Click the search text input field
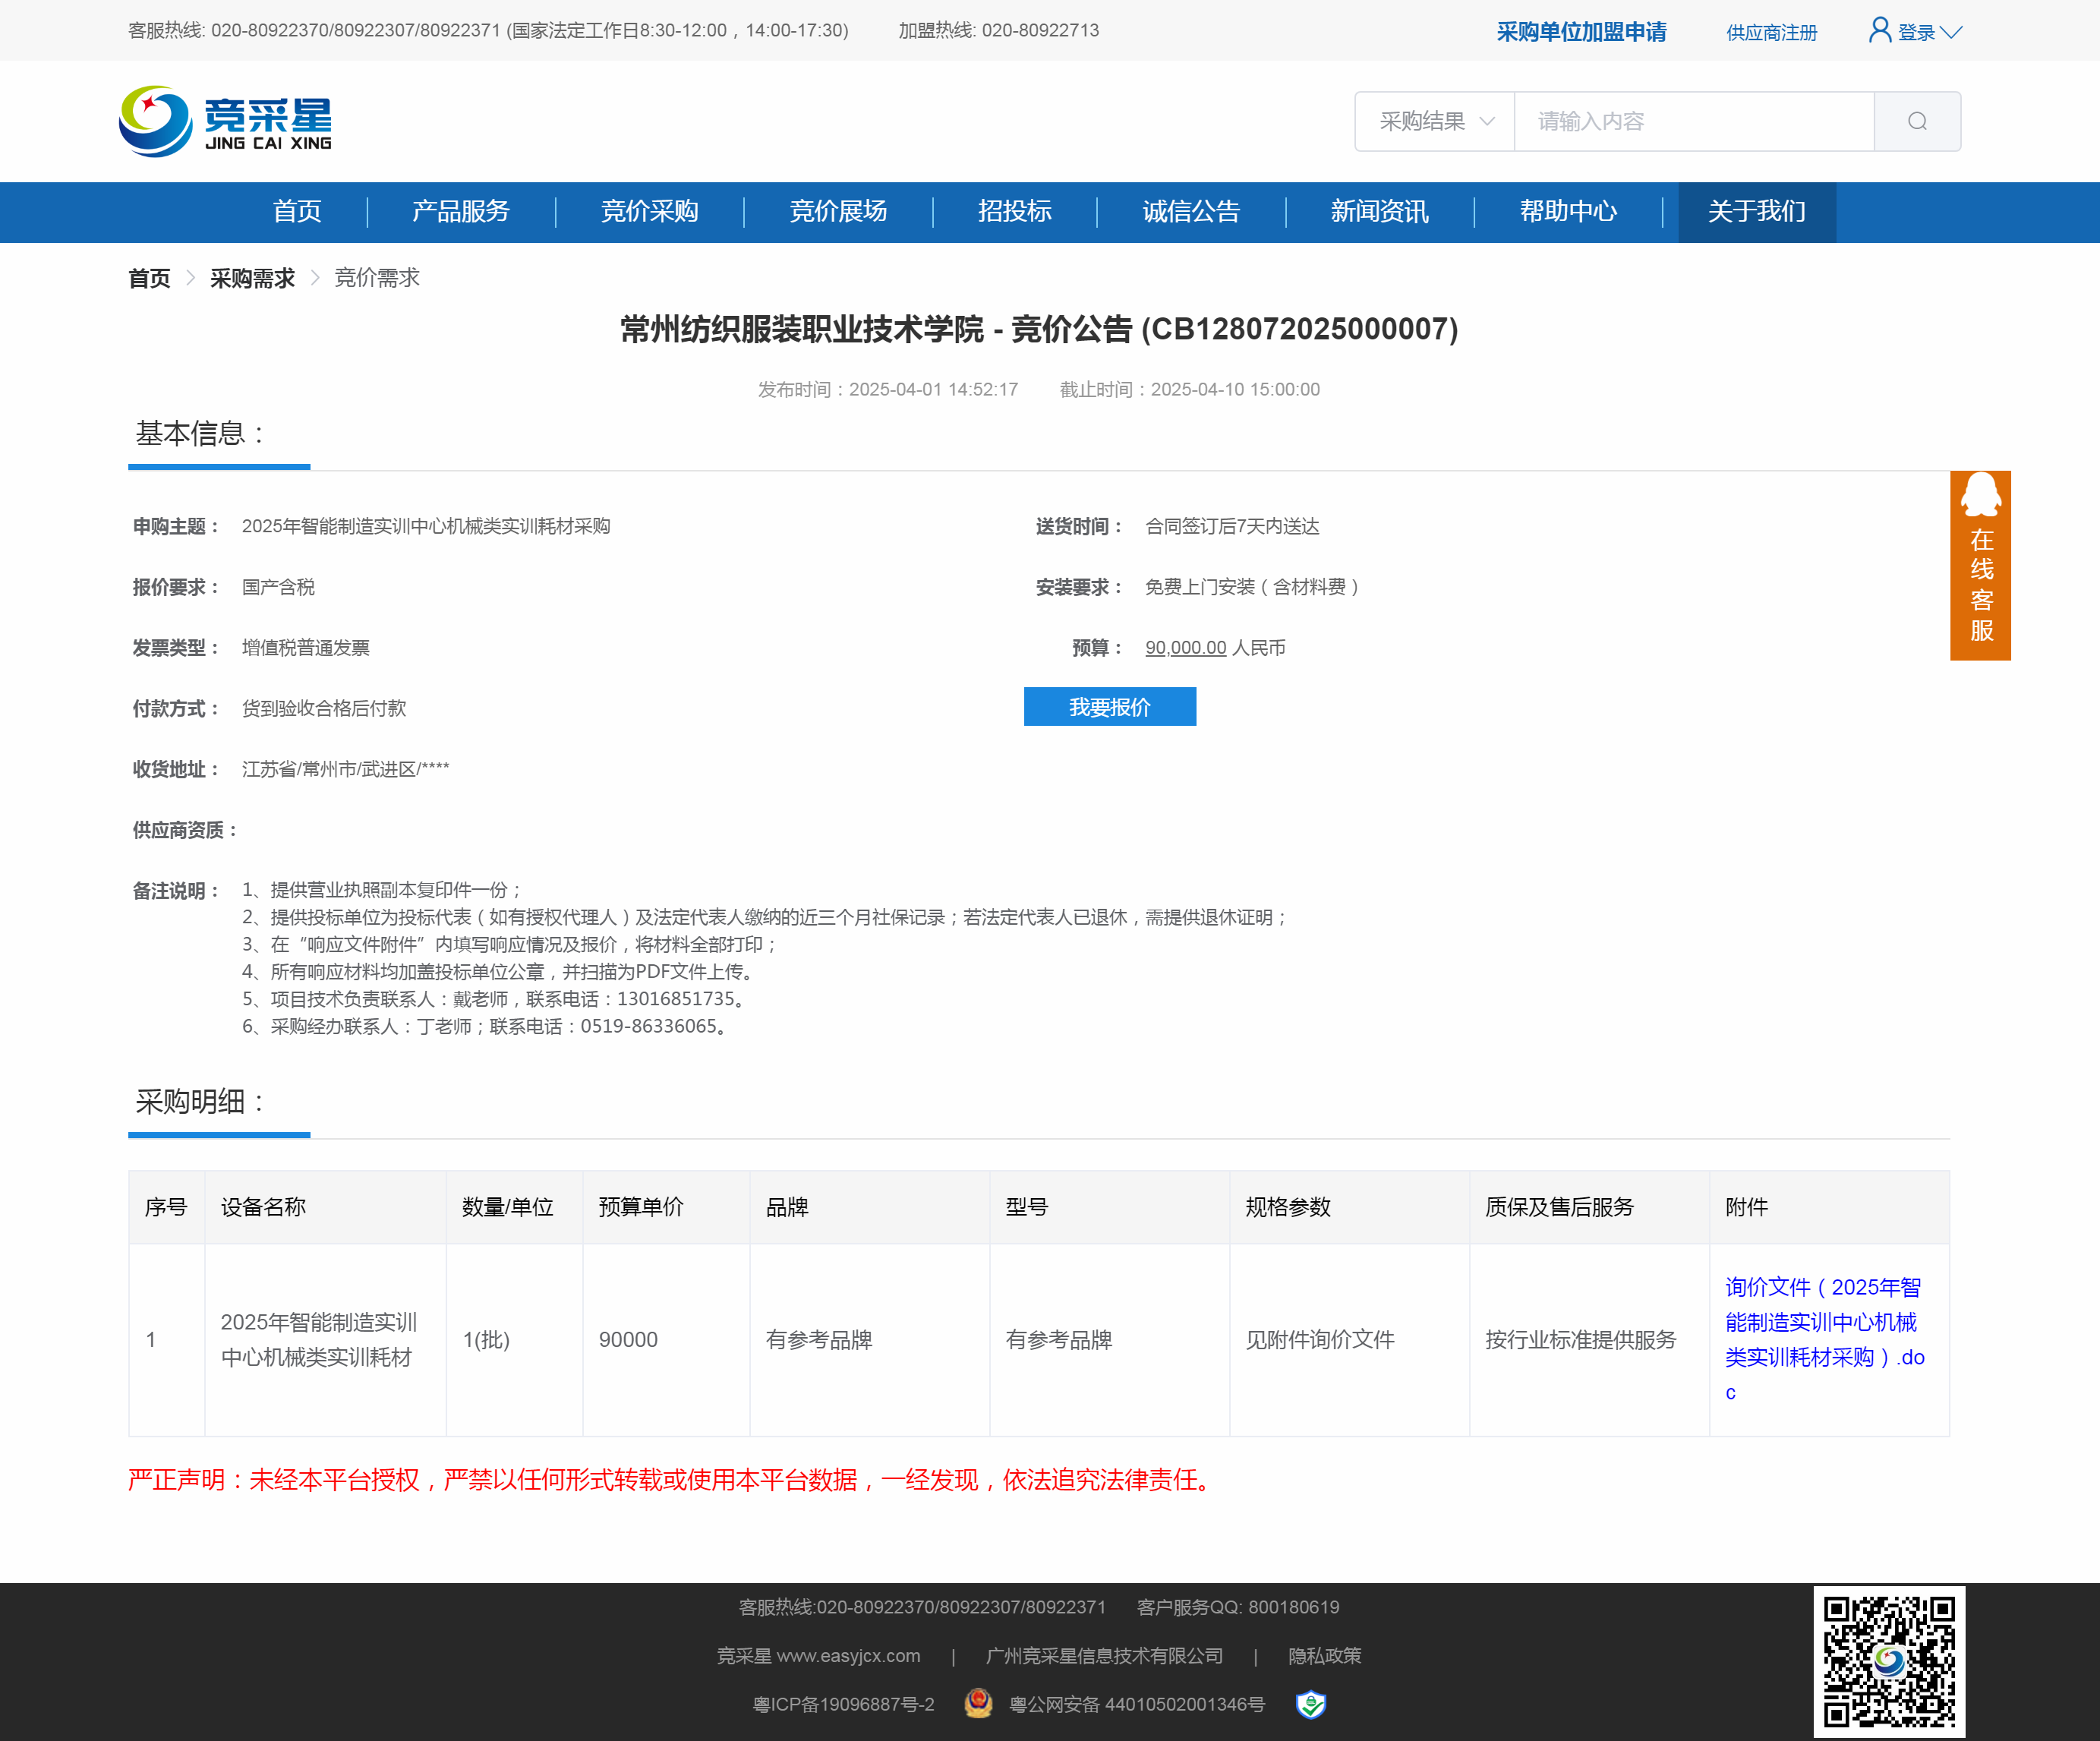The image size is (2100, 1741). pos(1693,121)
